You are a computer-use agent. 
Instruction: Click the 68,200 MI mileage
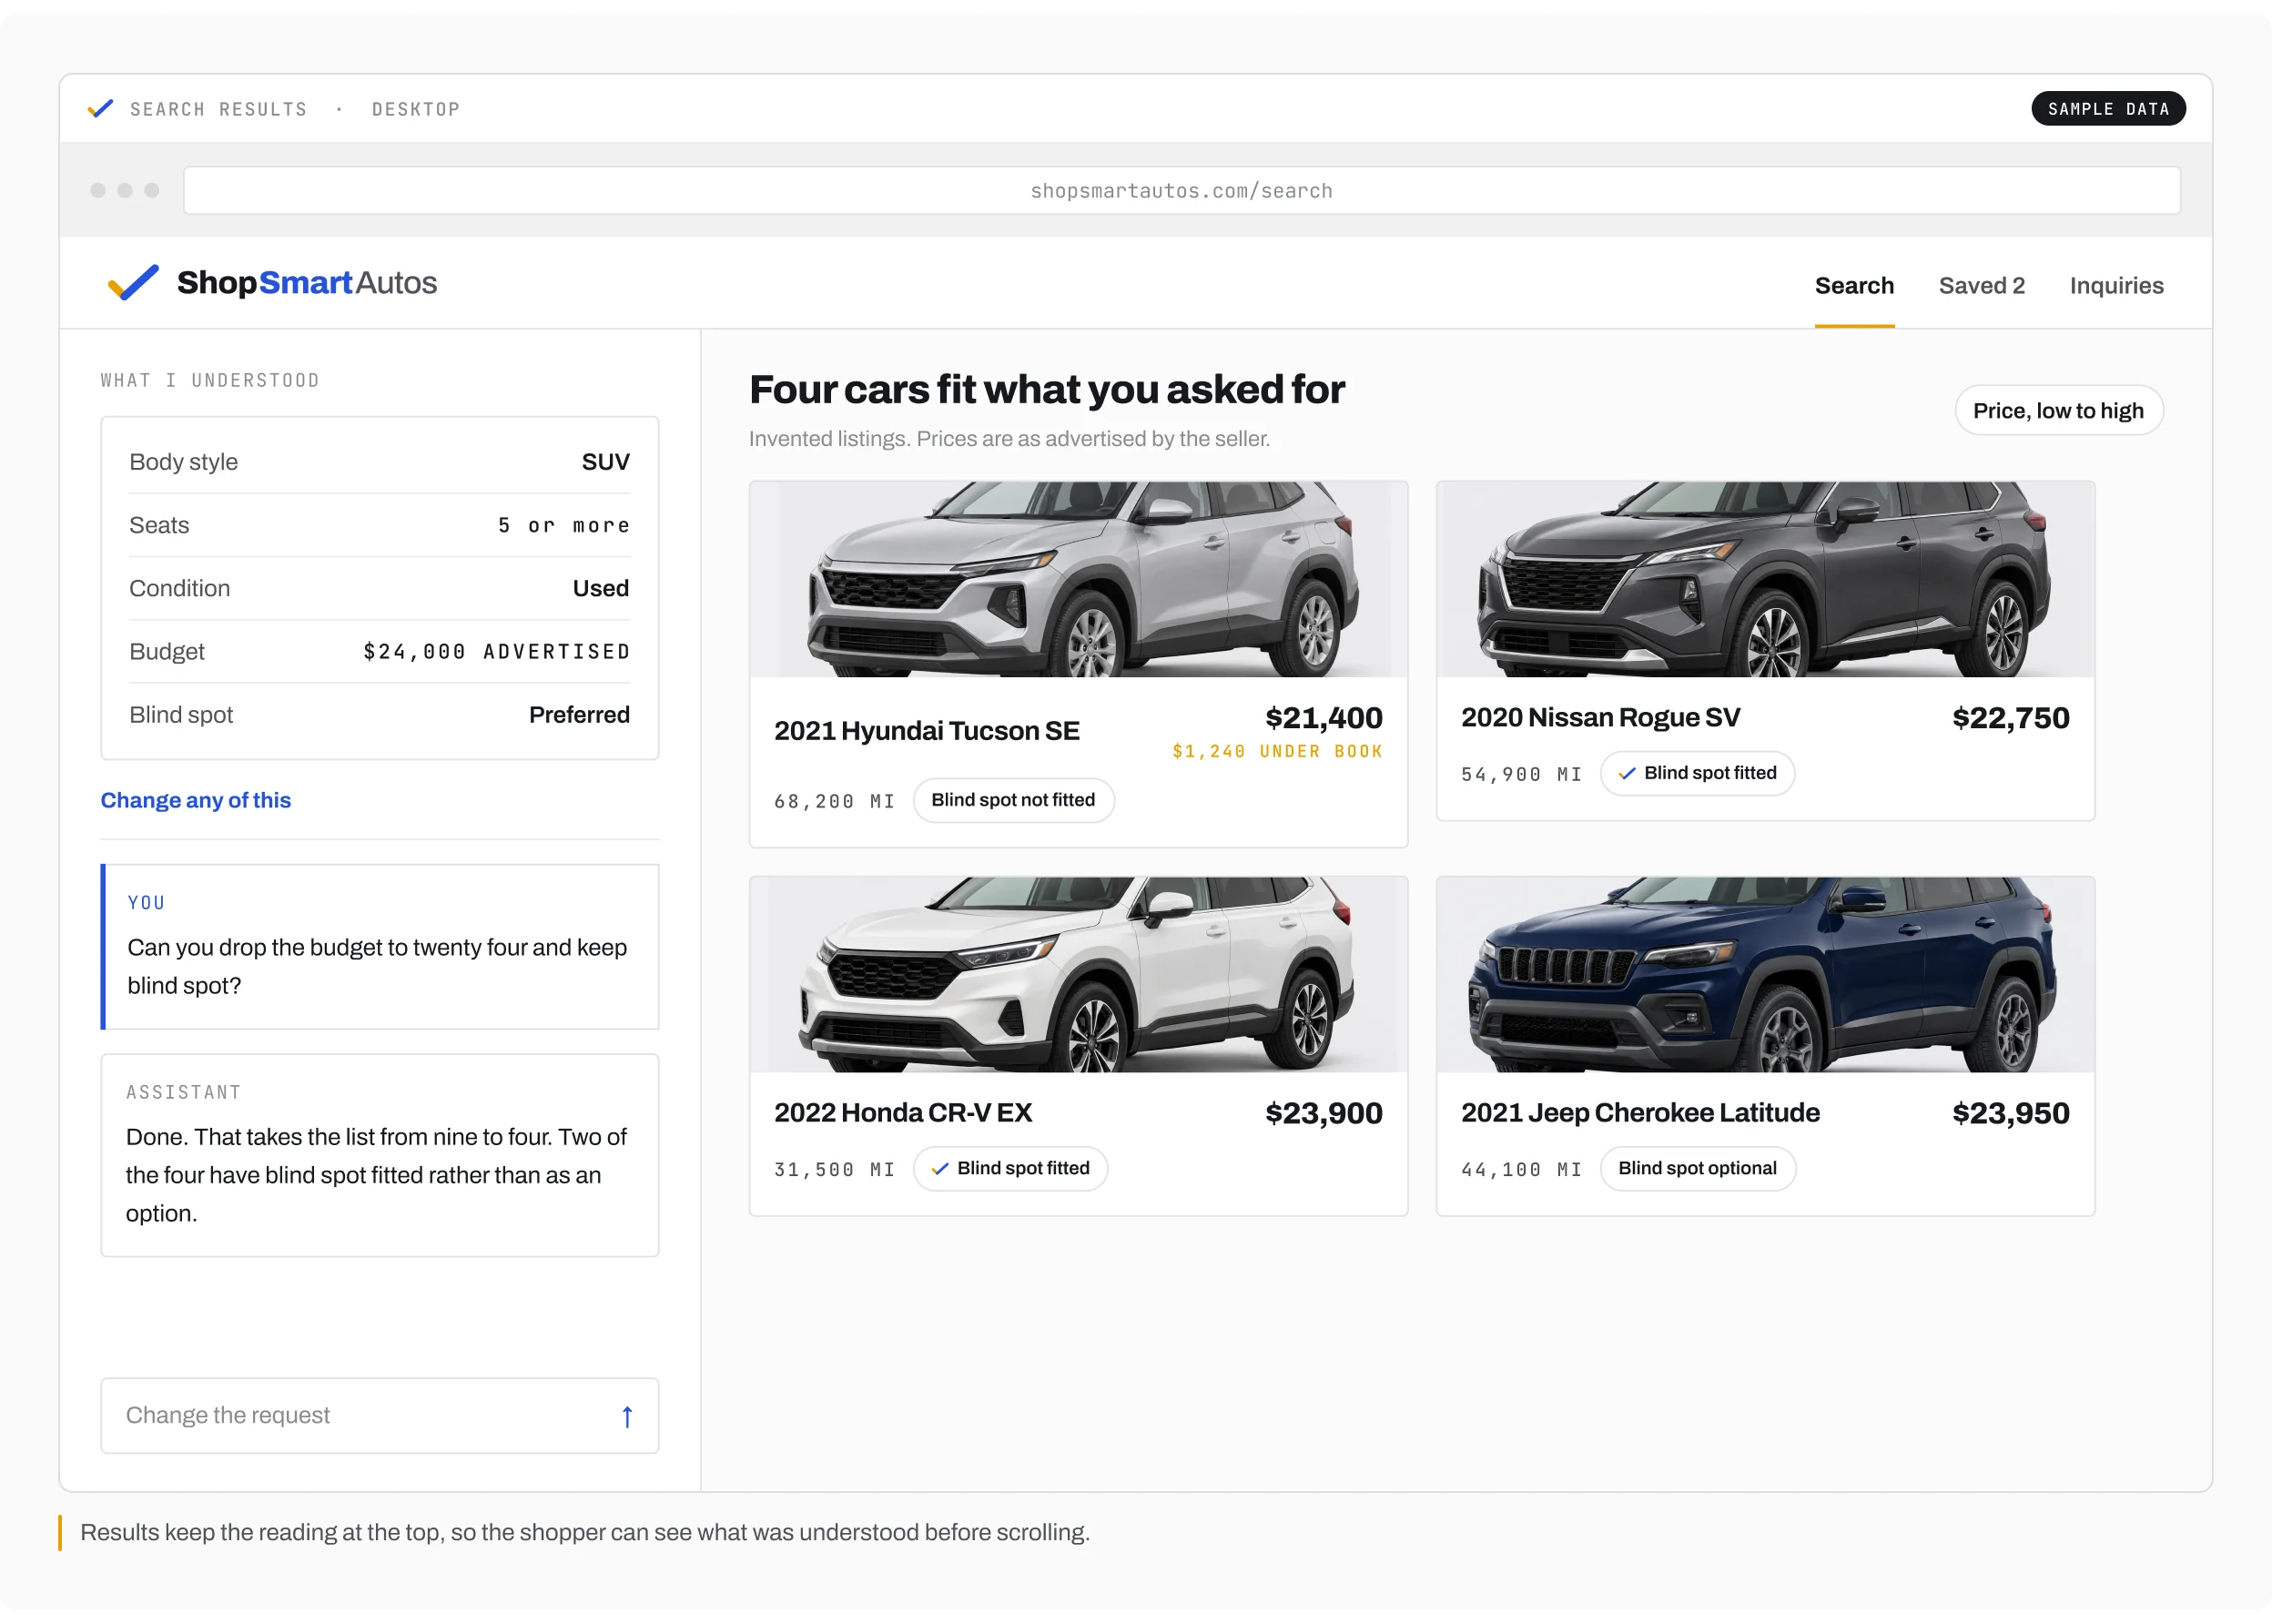834,801
